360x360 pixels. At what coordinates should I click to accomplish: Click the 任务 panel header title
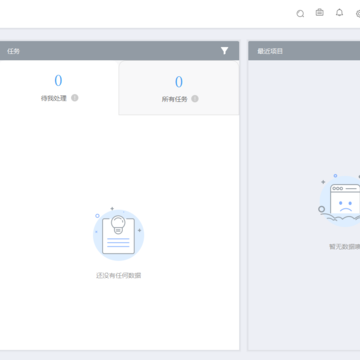(13, 51)
